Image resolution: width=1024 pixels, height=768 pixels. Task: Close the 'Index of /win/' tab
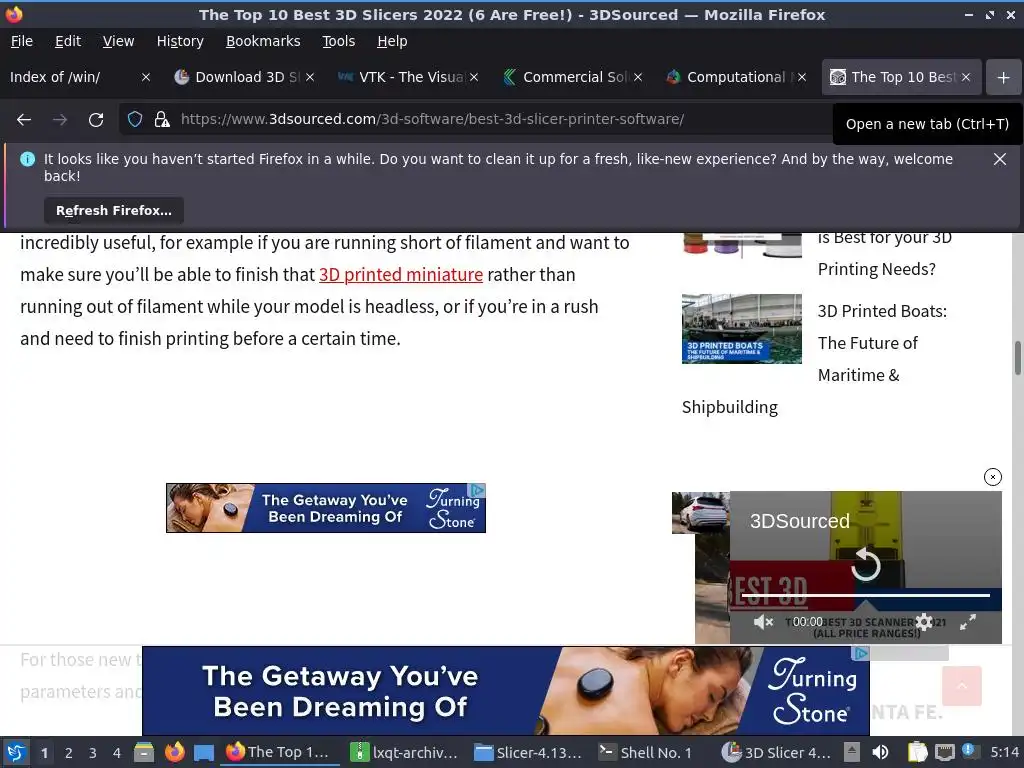tap(146, 77)
